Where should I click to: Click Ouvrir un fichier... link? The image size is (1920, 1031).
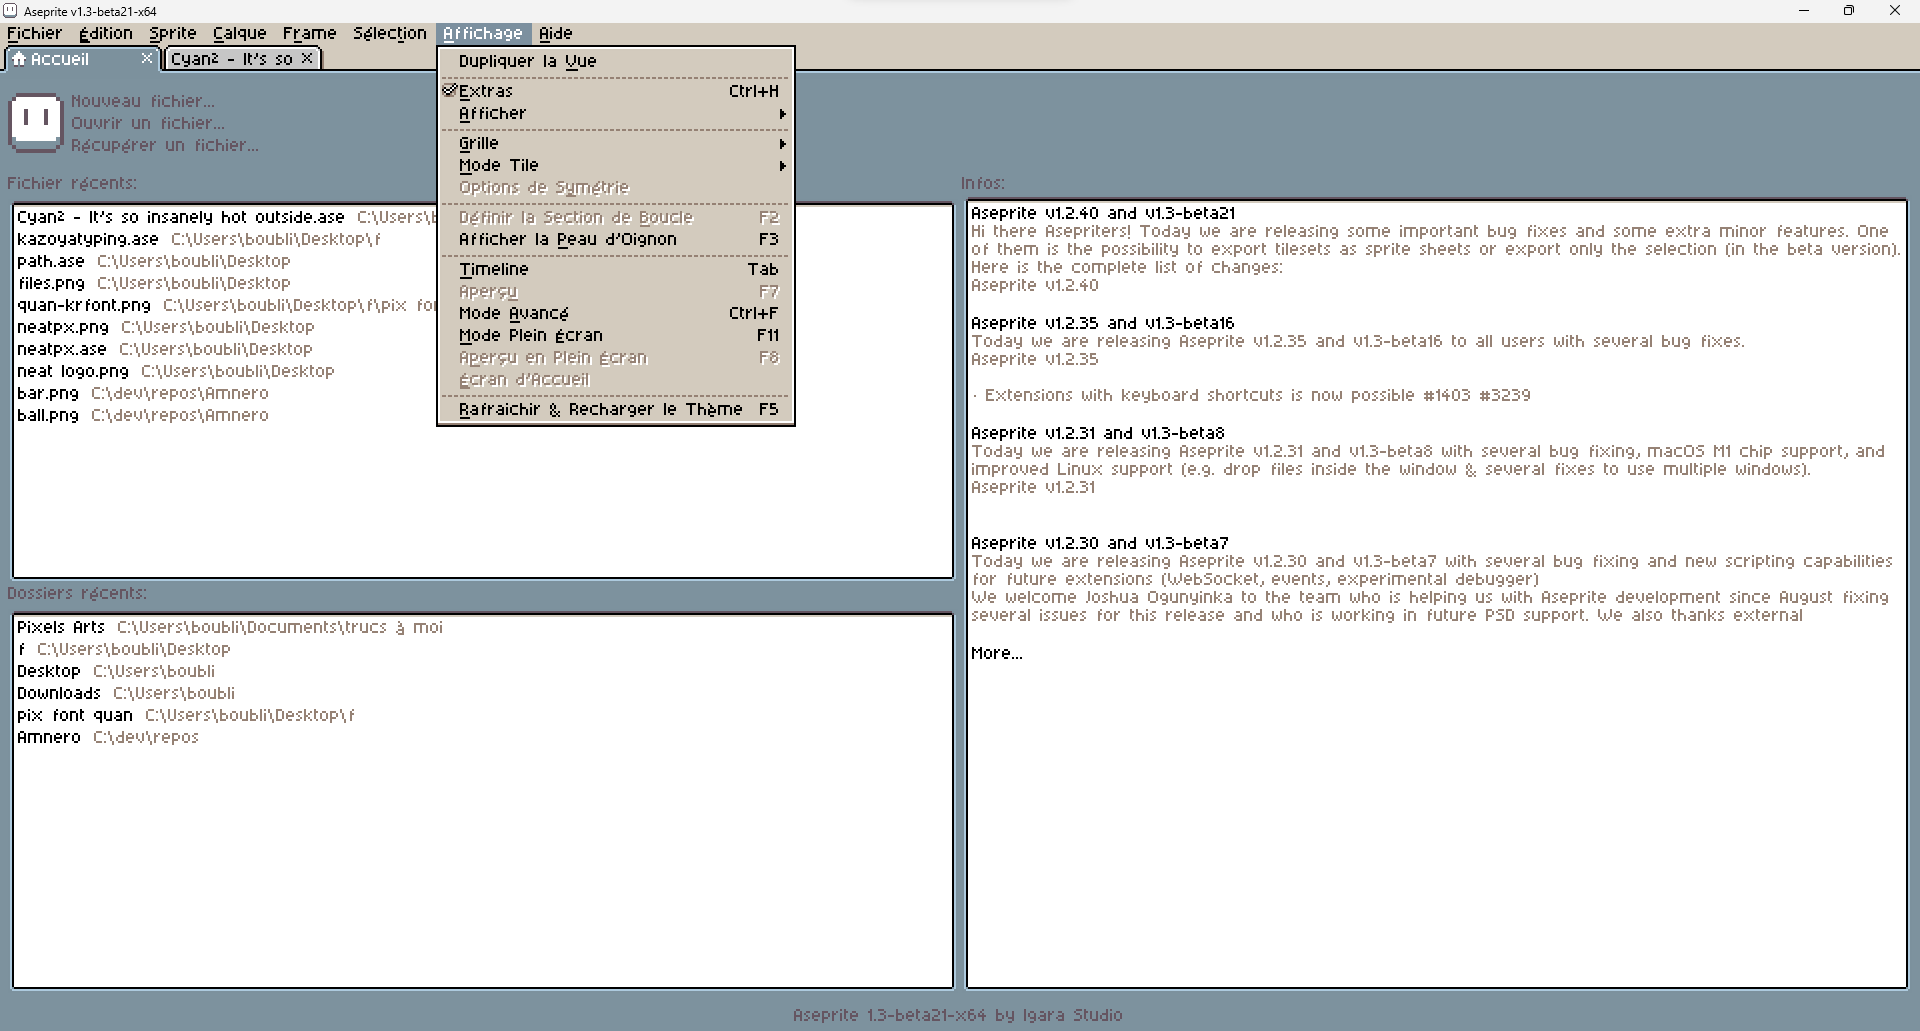click(148, 123)
